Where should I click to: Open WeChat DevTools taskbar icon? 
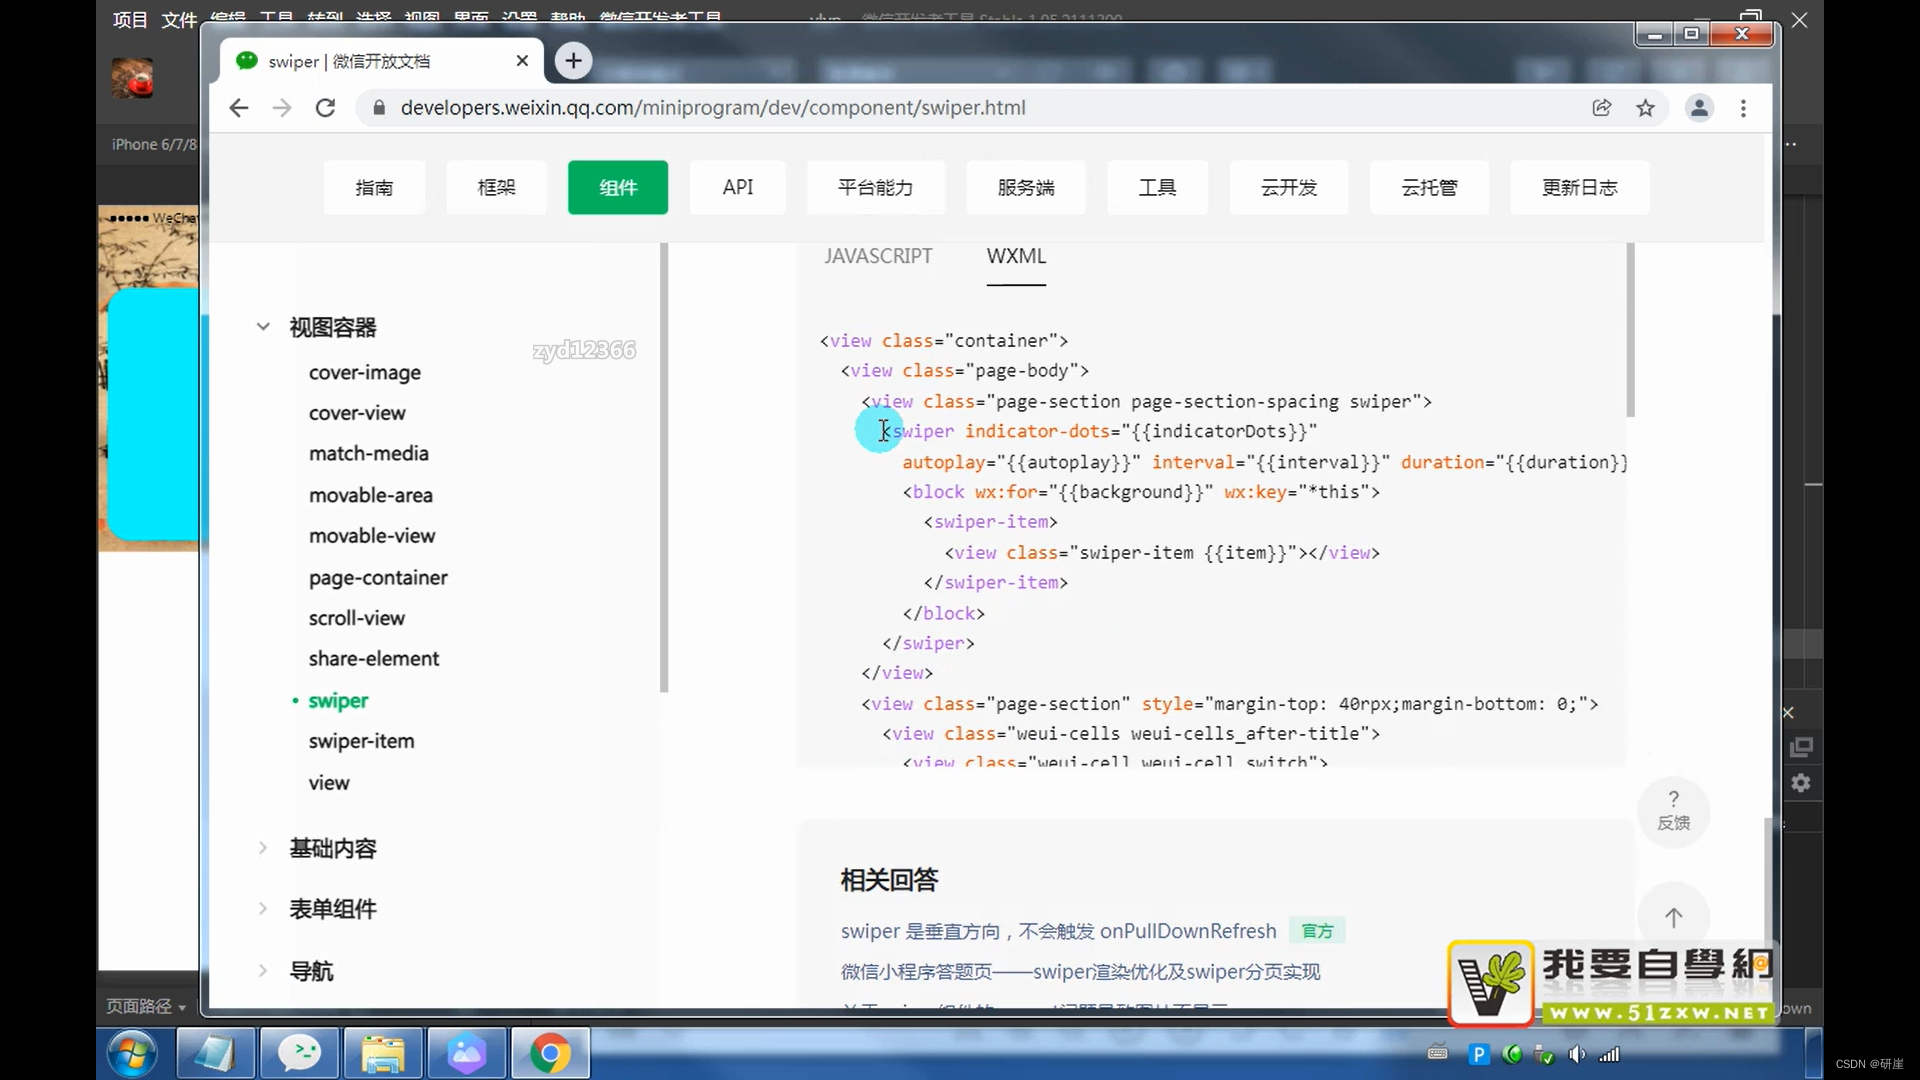[299, 1054]
